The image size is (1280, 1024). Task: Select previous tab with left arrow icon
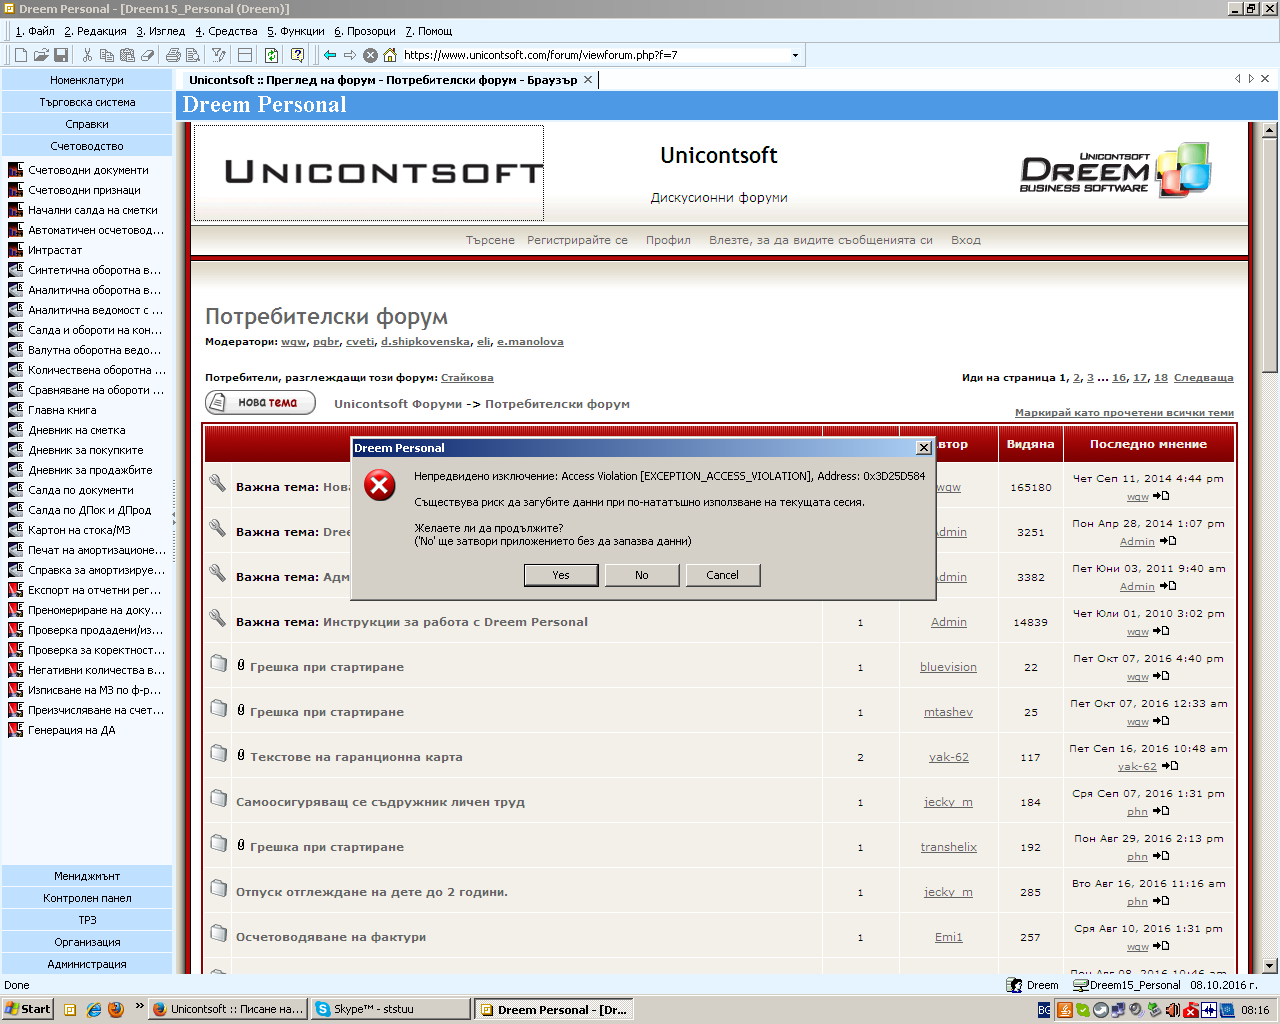[1237, 79]
